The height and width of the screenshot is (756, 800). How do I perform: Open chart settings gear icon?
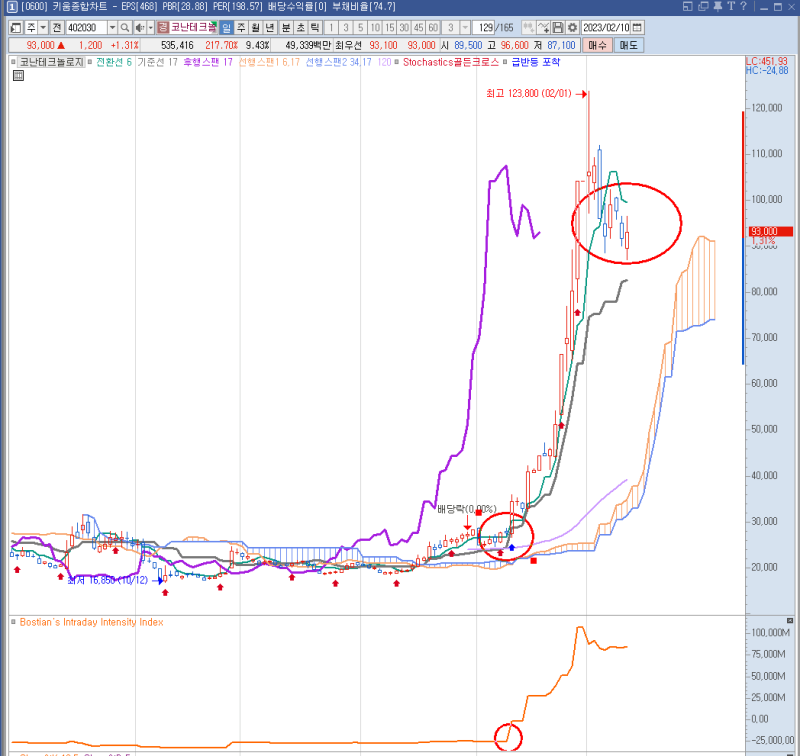pos(572,28)
